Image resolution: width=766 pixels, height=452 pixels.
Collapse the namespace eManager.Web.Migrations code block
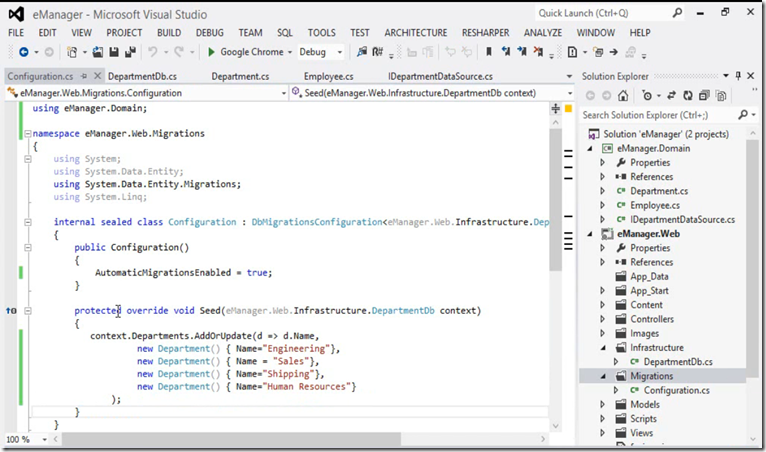tap(28, 133)
